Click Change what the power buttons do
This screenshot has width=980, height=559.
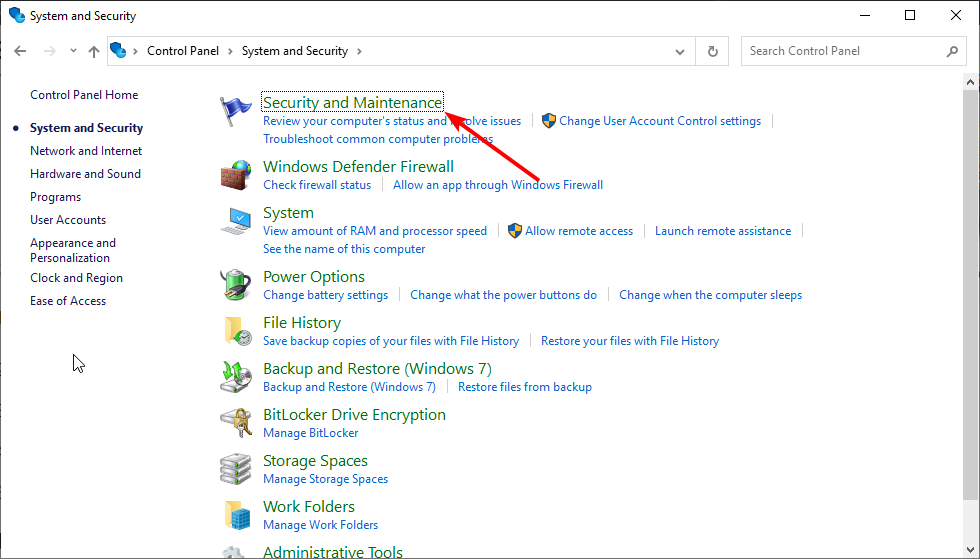(x=504, y=295)
